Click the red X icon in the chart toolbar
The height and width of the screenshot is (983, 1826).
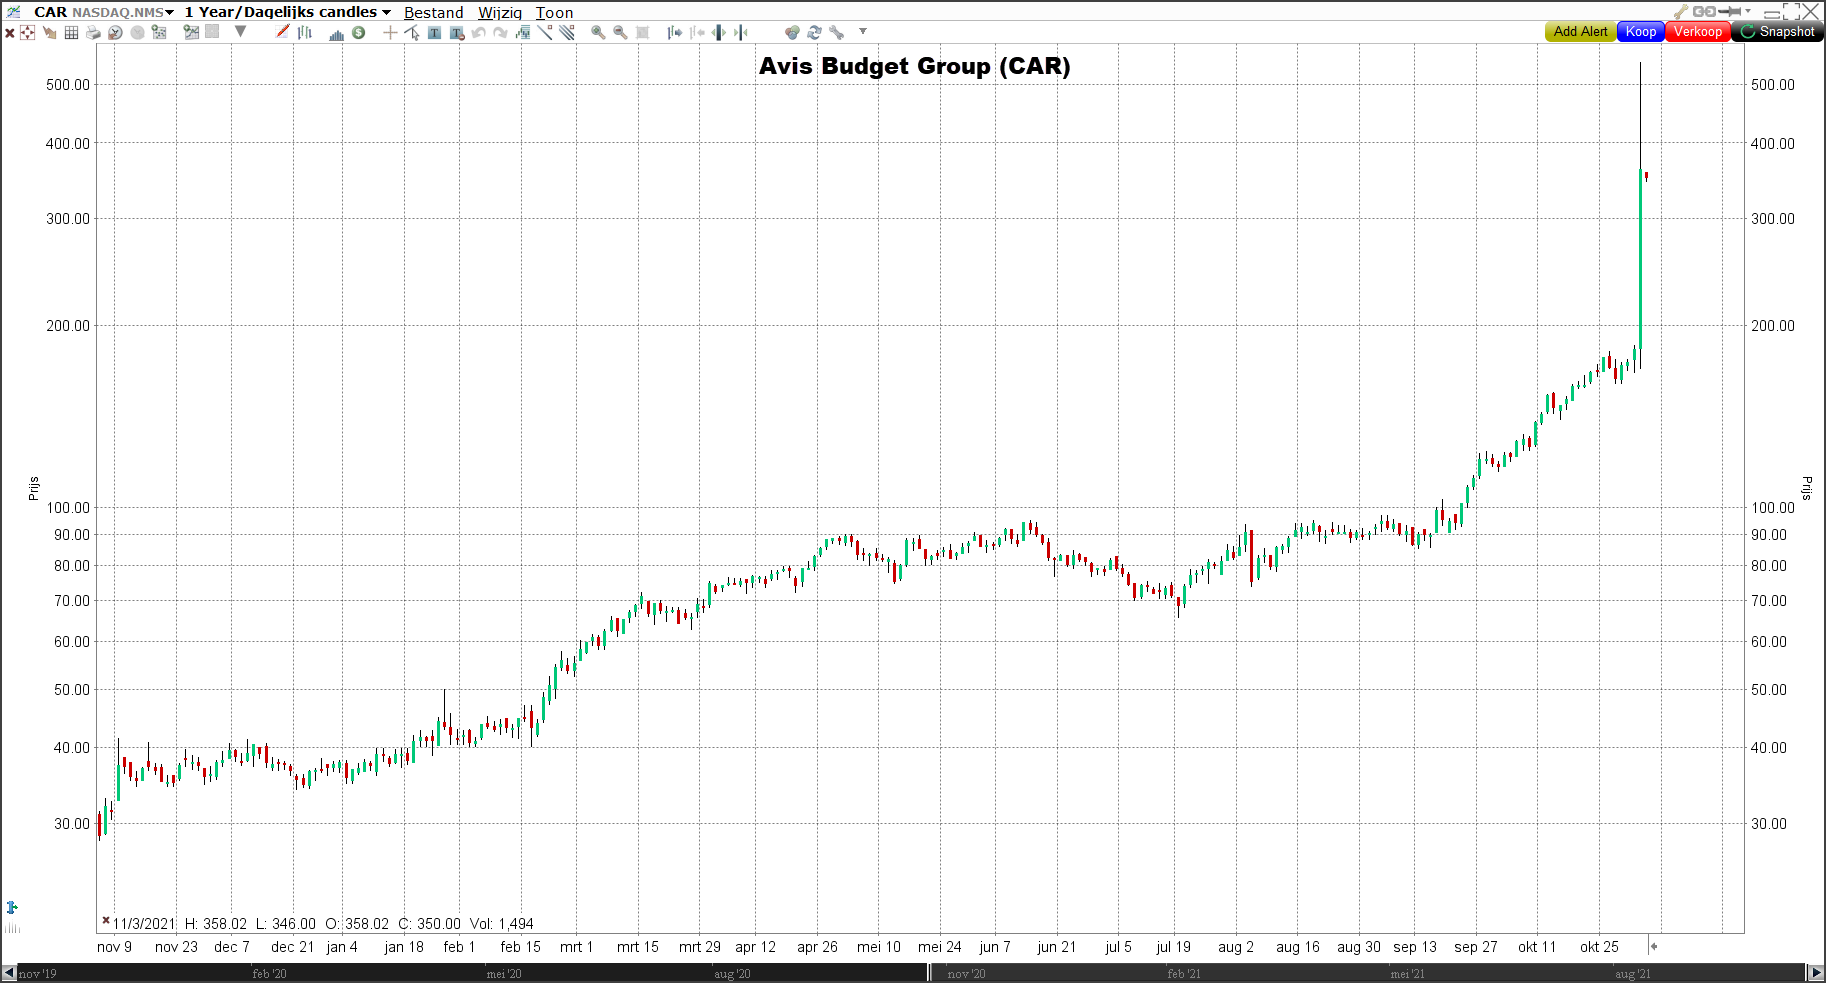coord(10,32)
